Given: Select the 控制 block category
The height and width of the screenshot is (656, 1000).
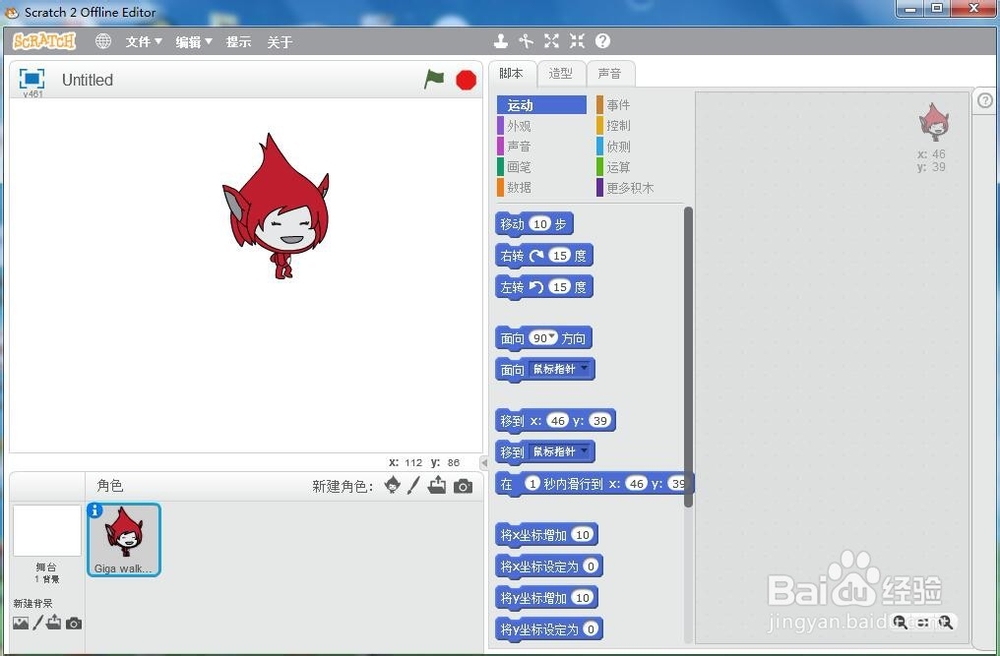Looking at the screenshot, I should point(640,126).
